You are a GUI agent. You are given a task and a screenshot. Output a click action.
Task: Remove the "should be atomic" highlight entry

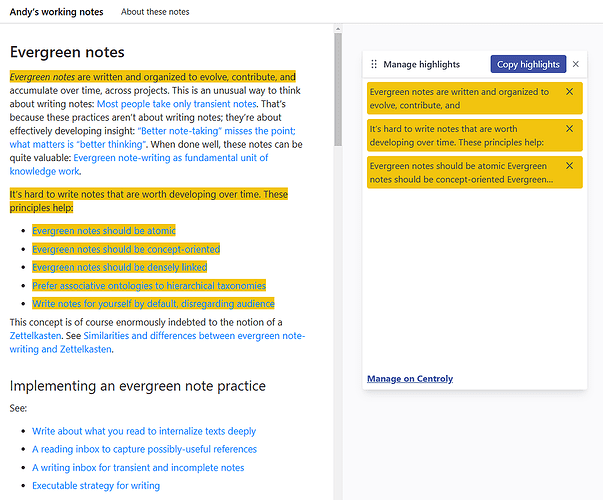pyautogui.click(x=570, y=165)
